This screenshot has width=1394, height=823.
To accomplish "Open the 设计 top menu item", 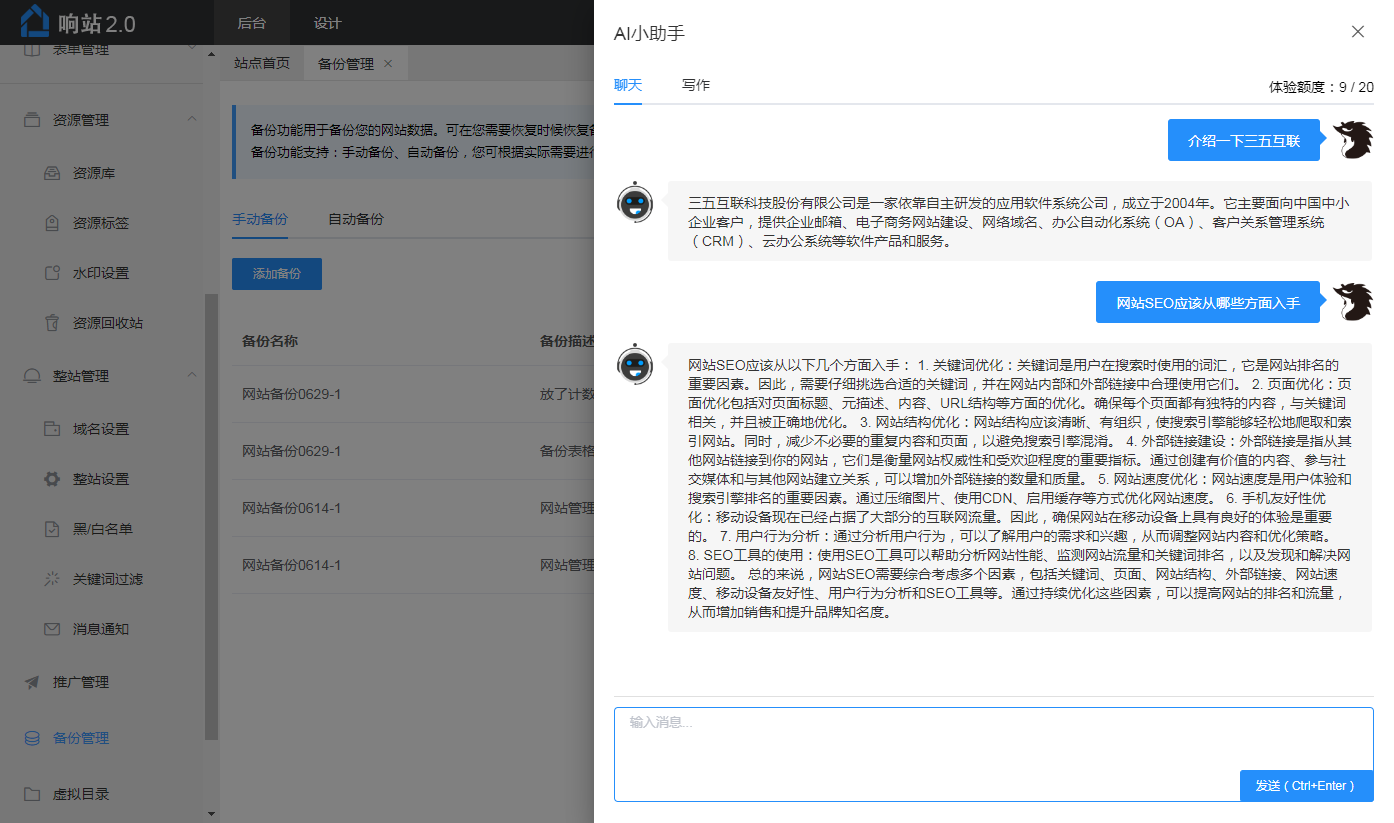I will pyautogui.click(x=327, y=23).
